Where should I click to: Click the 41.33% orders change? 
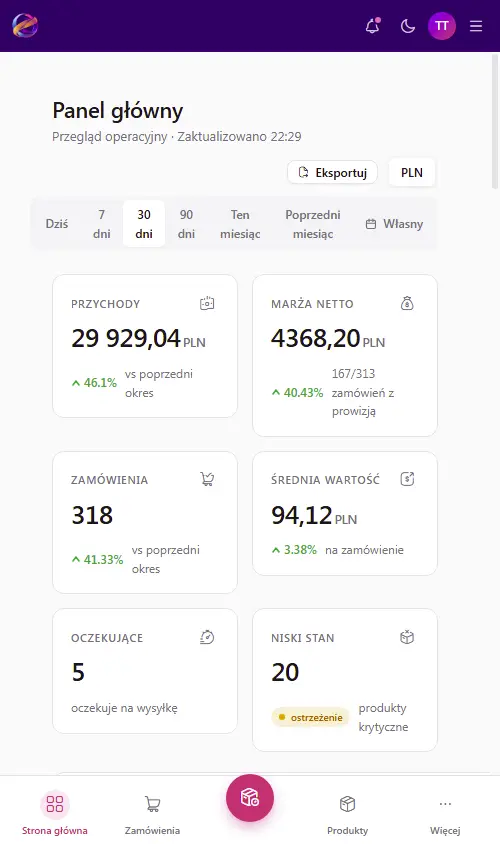(97, 559)
